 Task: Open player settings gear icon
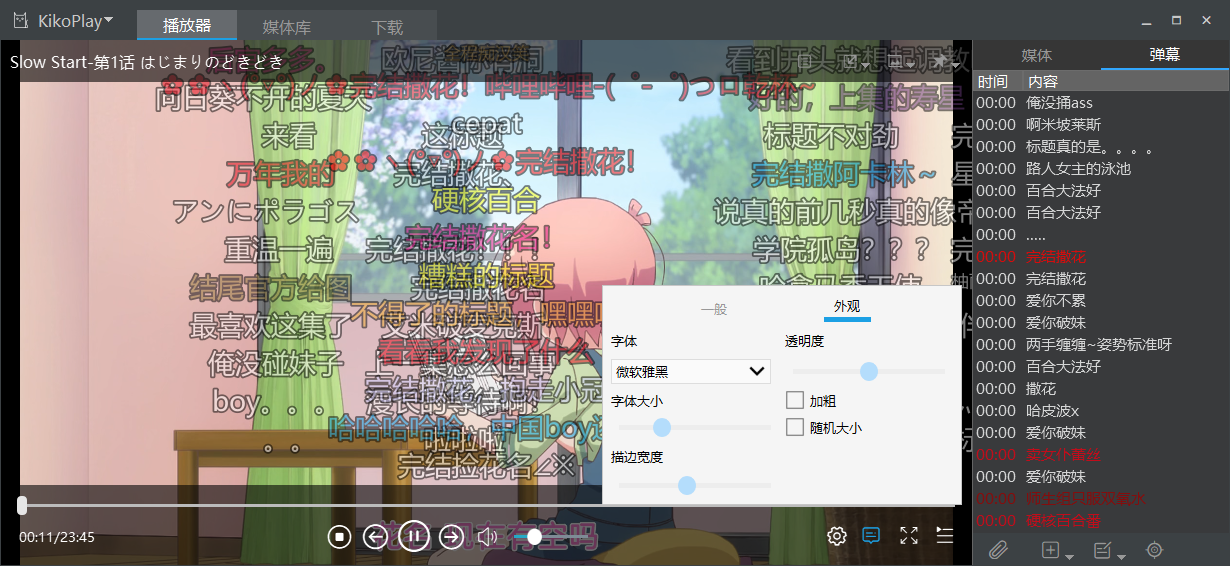(x=837, y=536)
